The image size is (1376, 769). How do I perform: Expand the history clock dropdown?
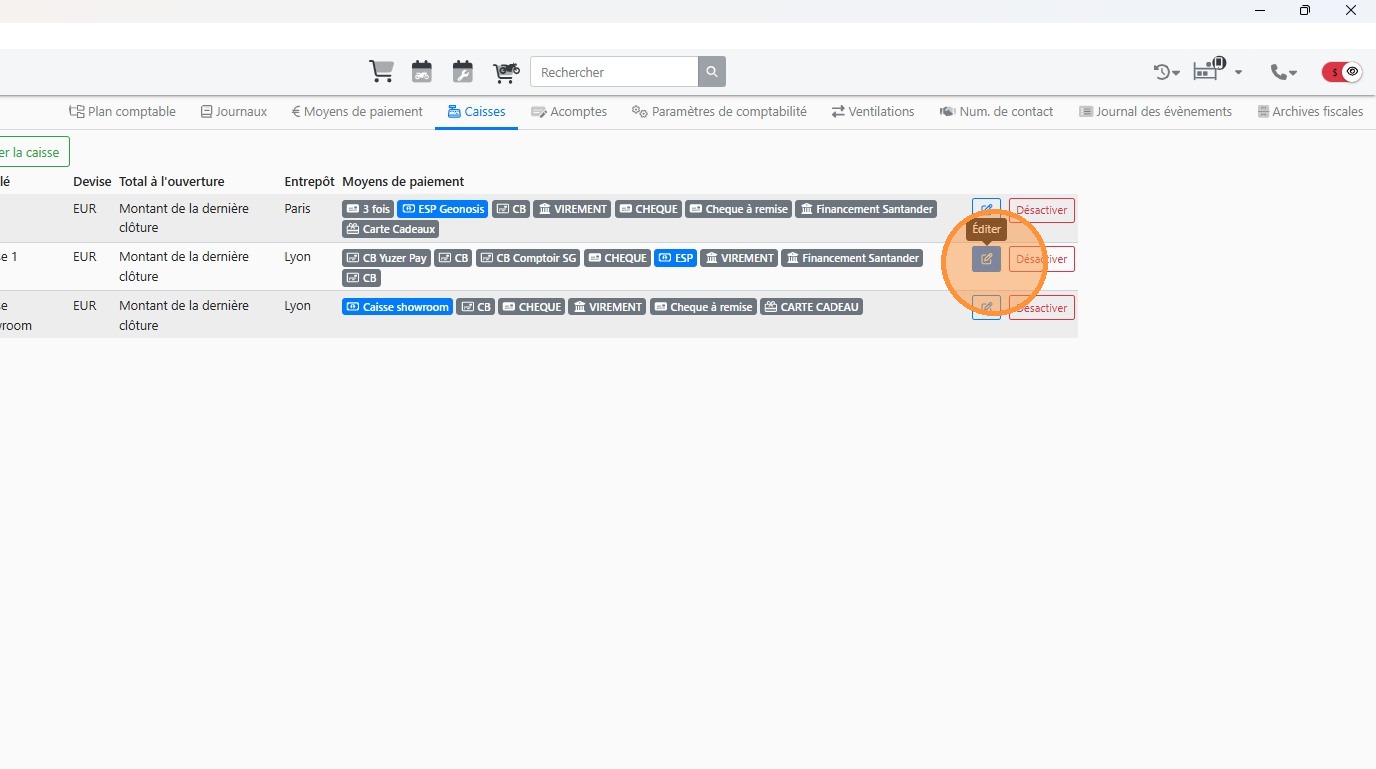click(1167, 72)
